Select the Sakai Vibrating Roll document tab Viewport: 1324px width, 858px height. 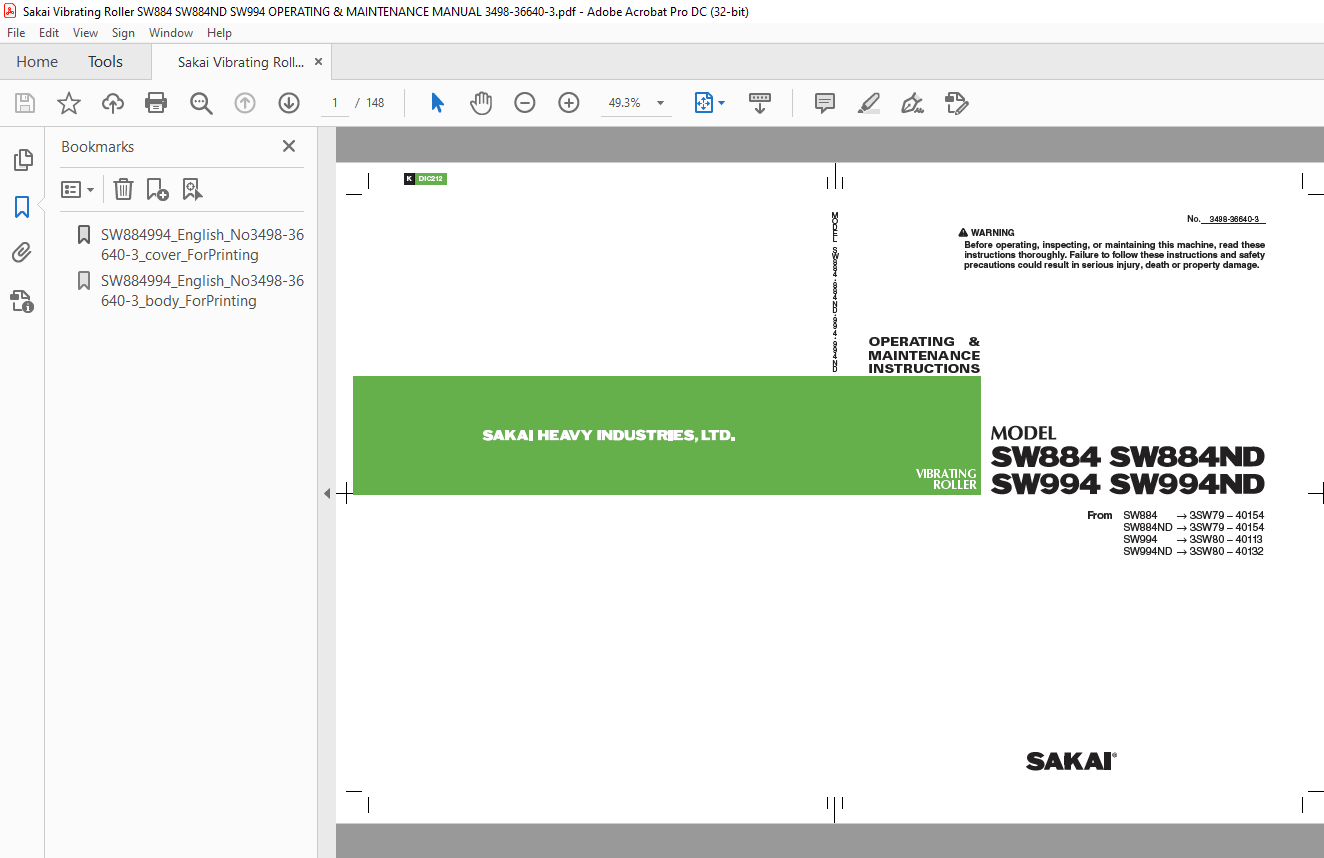coord(241,62)
